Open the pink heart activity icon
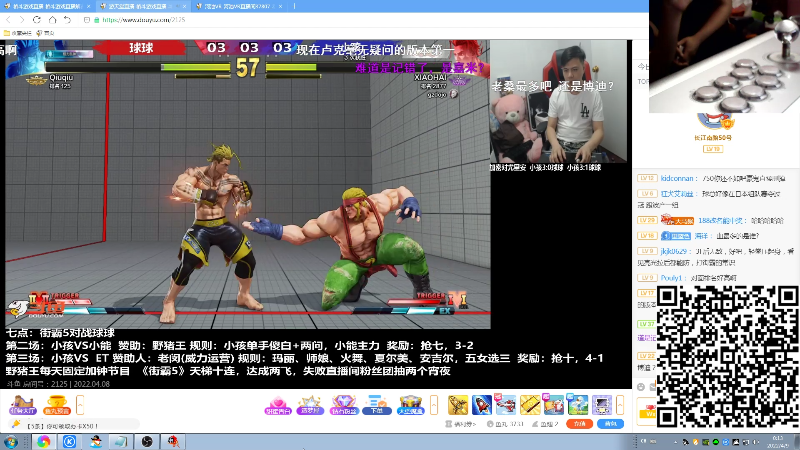Screen dimensions: 800x450 (278, 405)
